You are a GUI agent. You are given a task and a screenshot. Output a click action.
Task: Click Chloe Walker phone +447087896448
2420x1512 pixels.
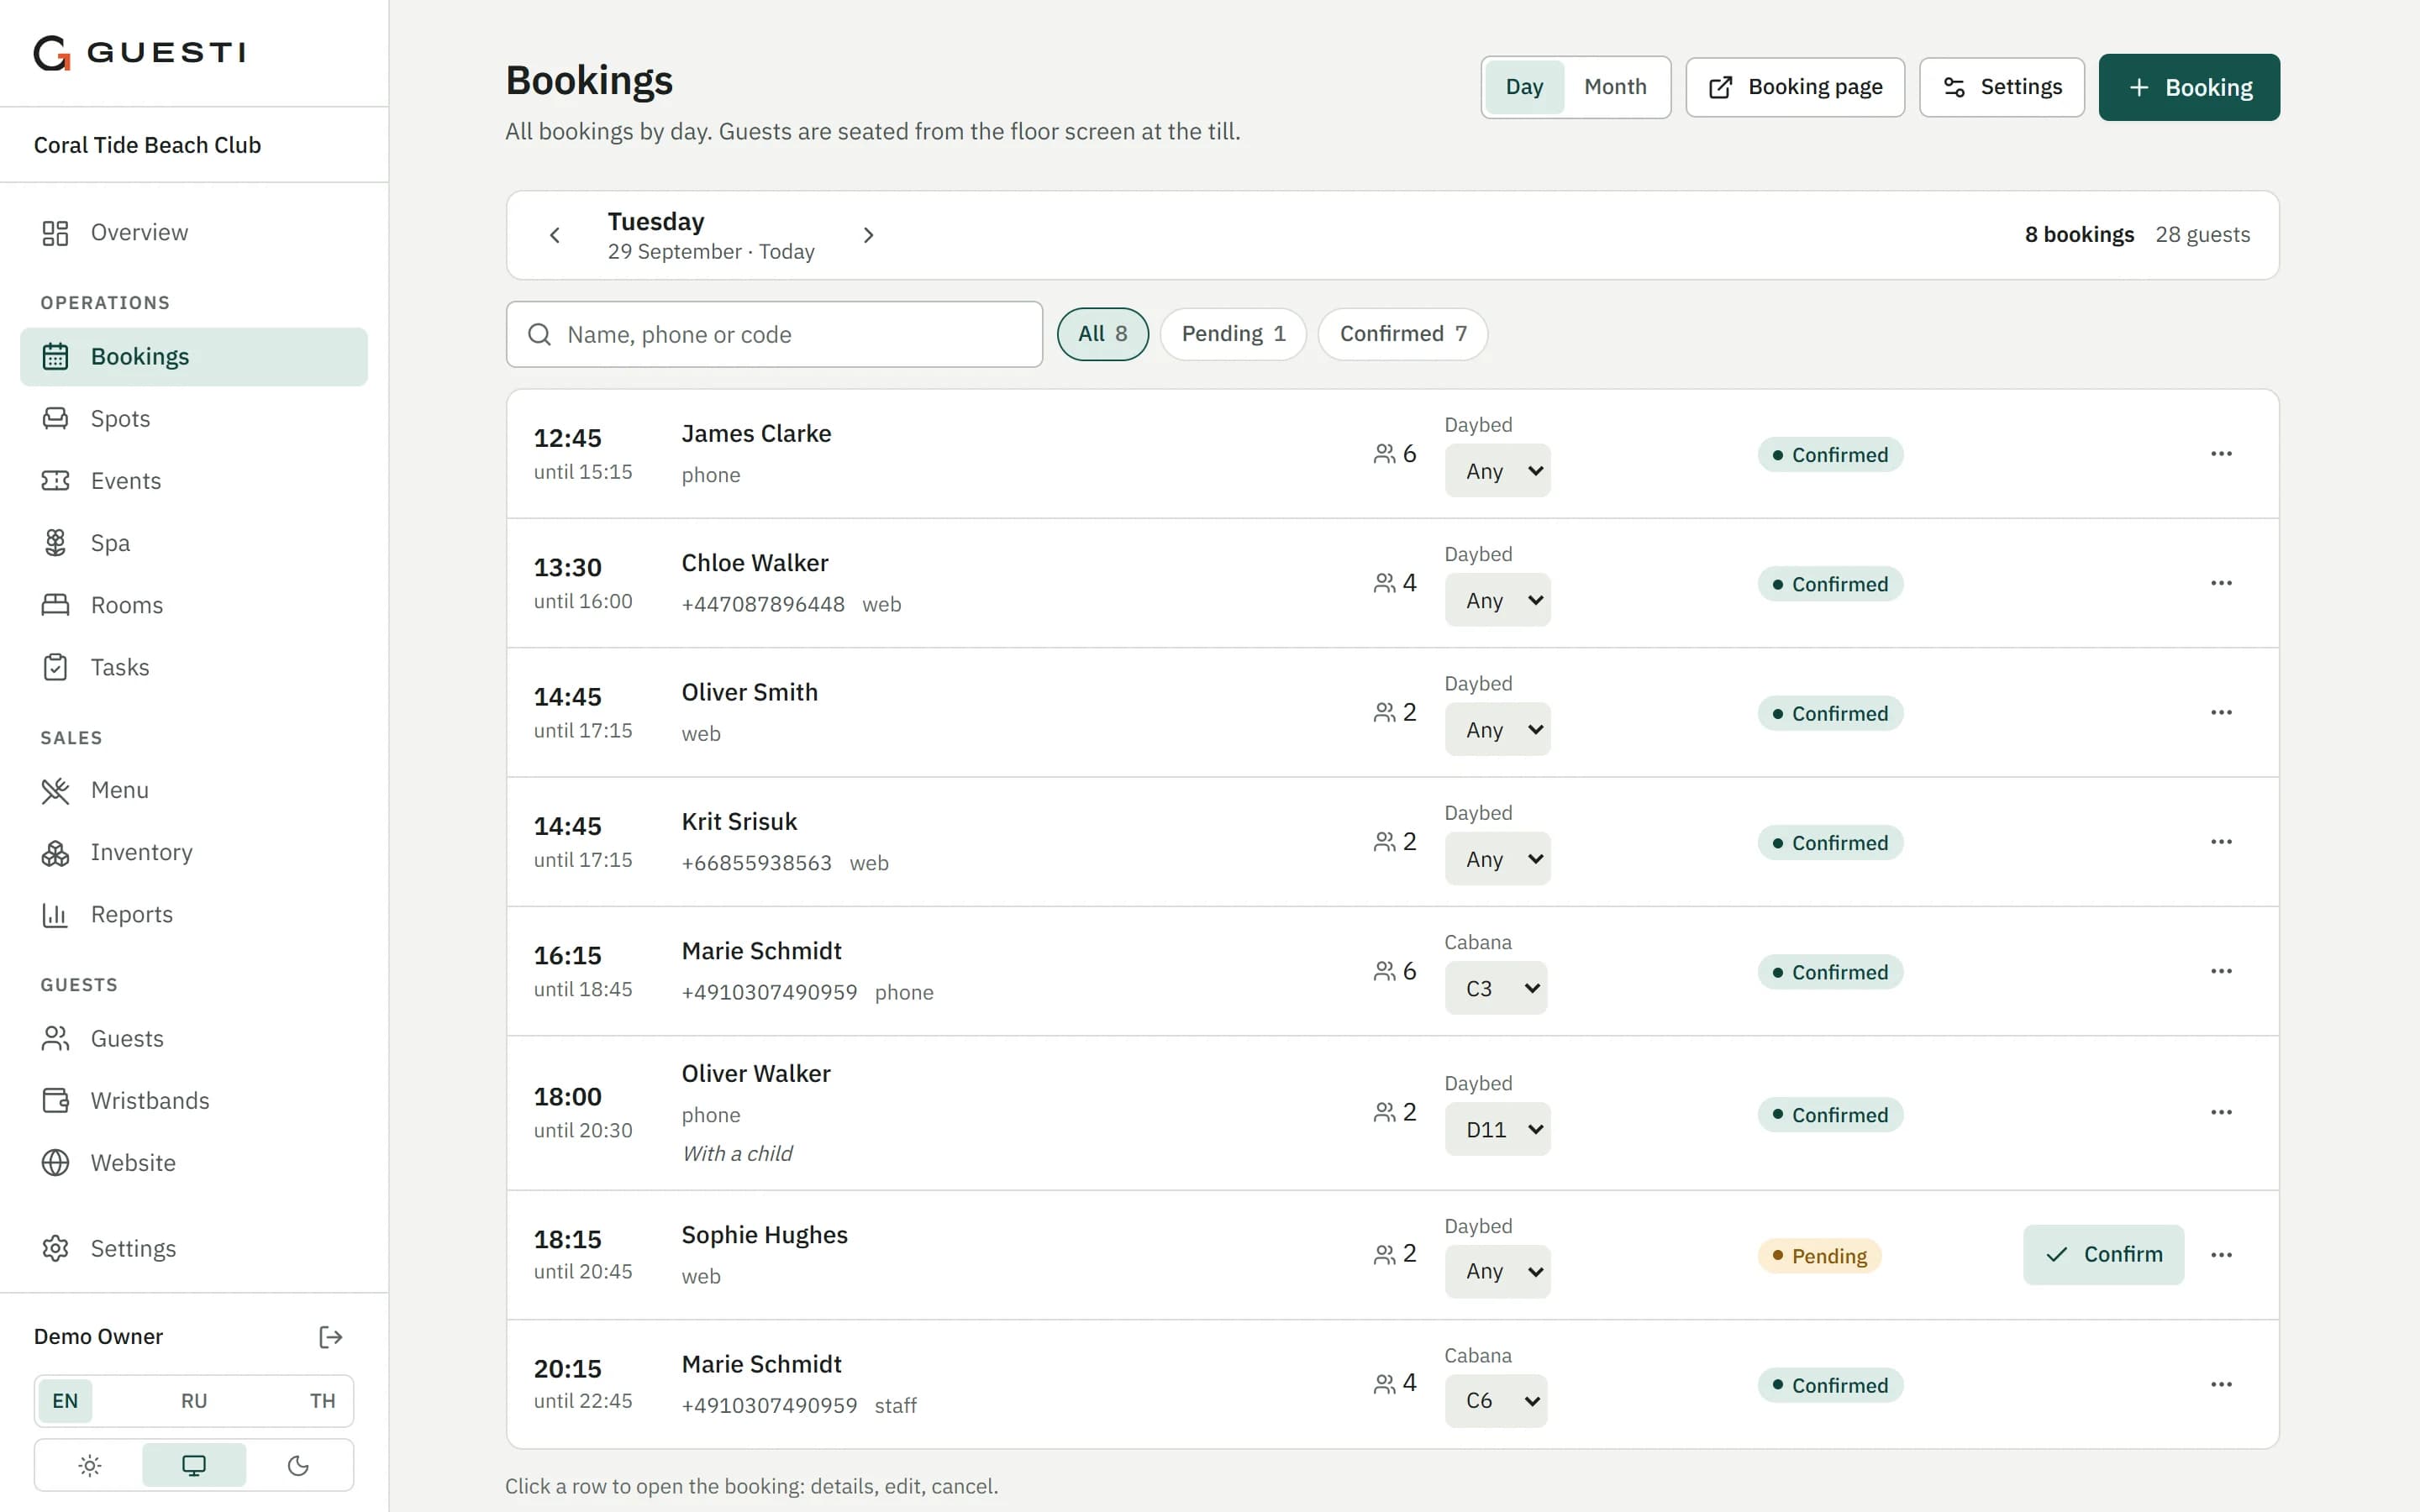pyautogui.click(x=763, y=604)
